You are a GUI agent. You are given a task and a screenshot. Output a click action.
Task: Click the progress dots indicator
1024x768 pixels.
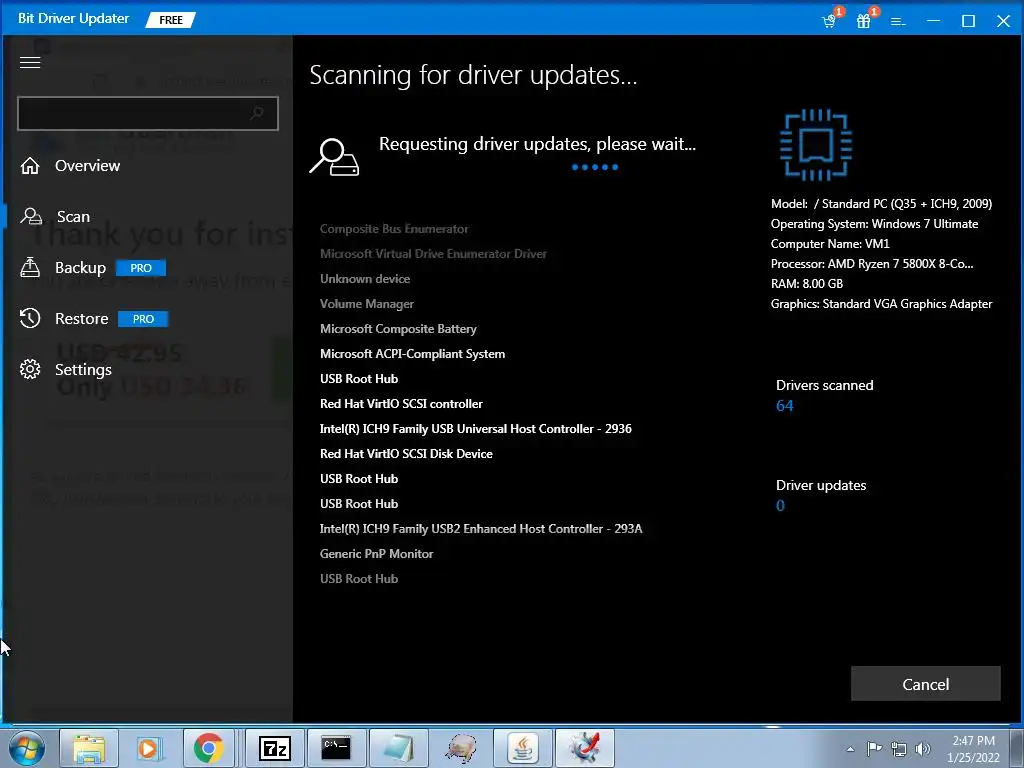click(x=595, y=167)
